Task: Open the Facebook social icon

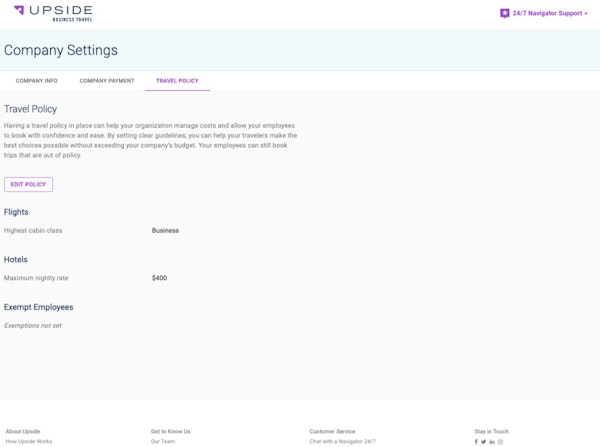Action: click(x=476, y=441)
